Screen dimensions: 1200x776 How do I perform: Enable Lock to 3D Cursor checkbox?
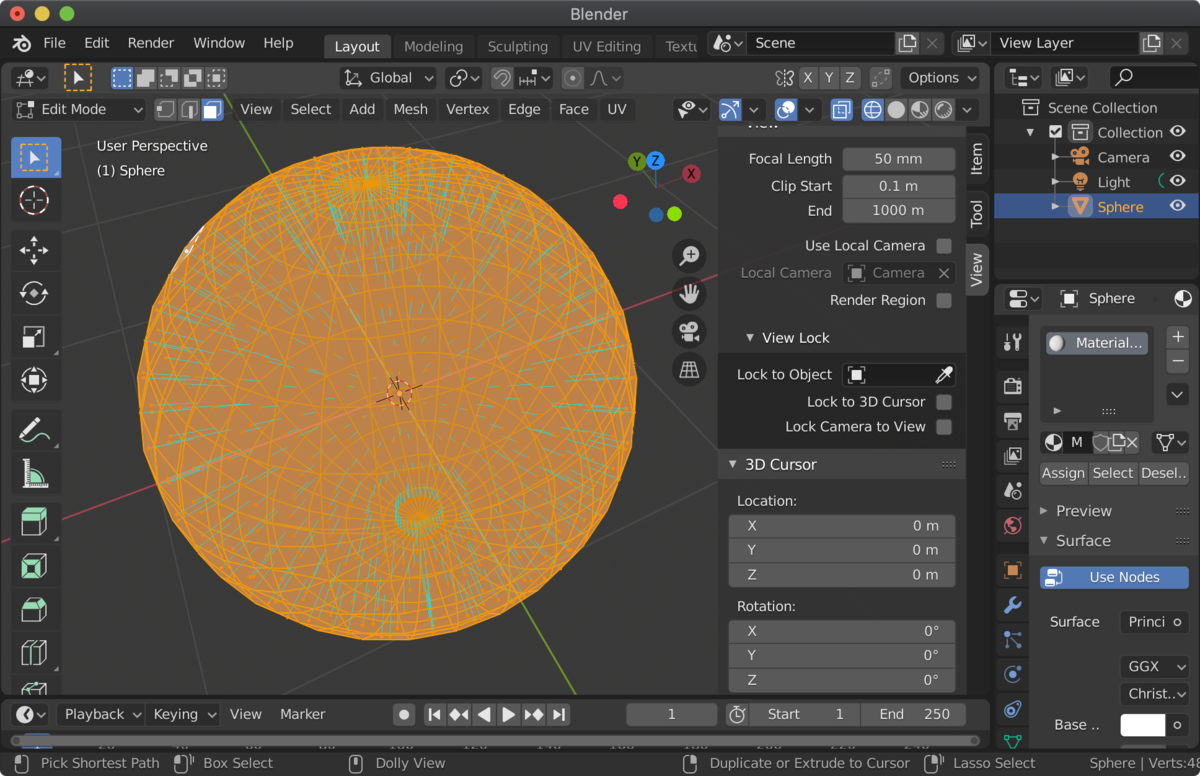tap(943, 402)
